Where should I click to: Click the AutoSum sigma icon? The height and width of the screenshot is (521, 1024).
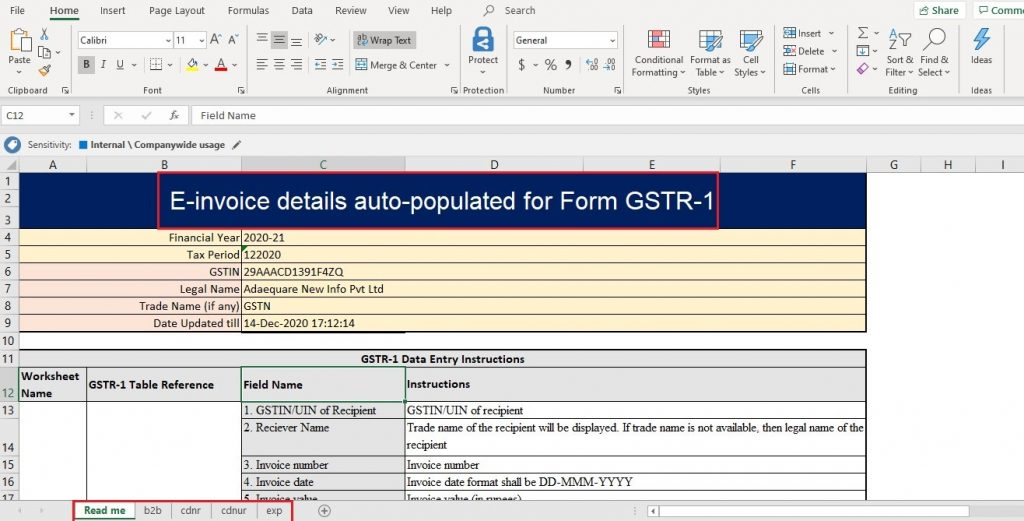tap(863, 33)
